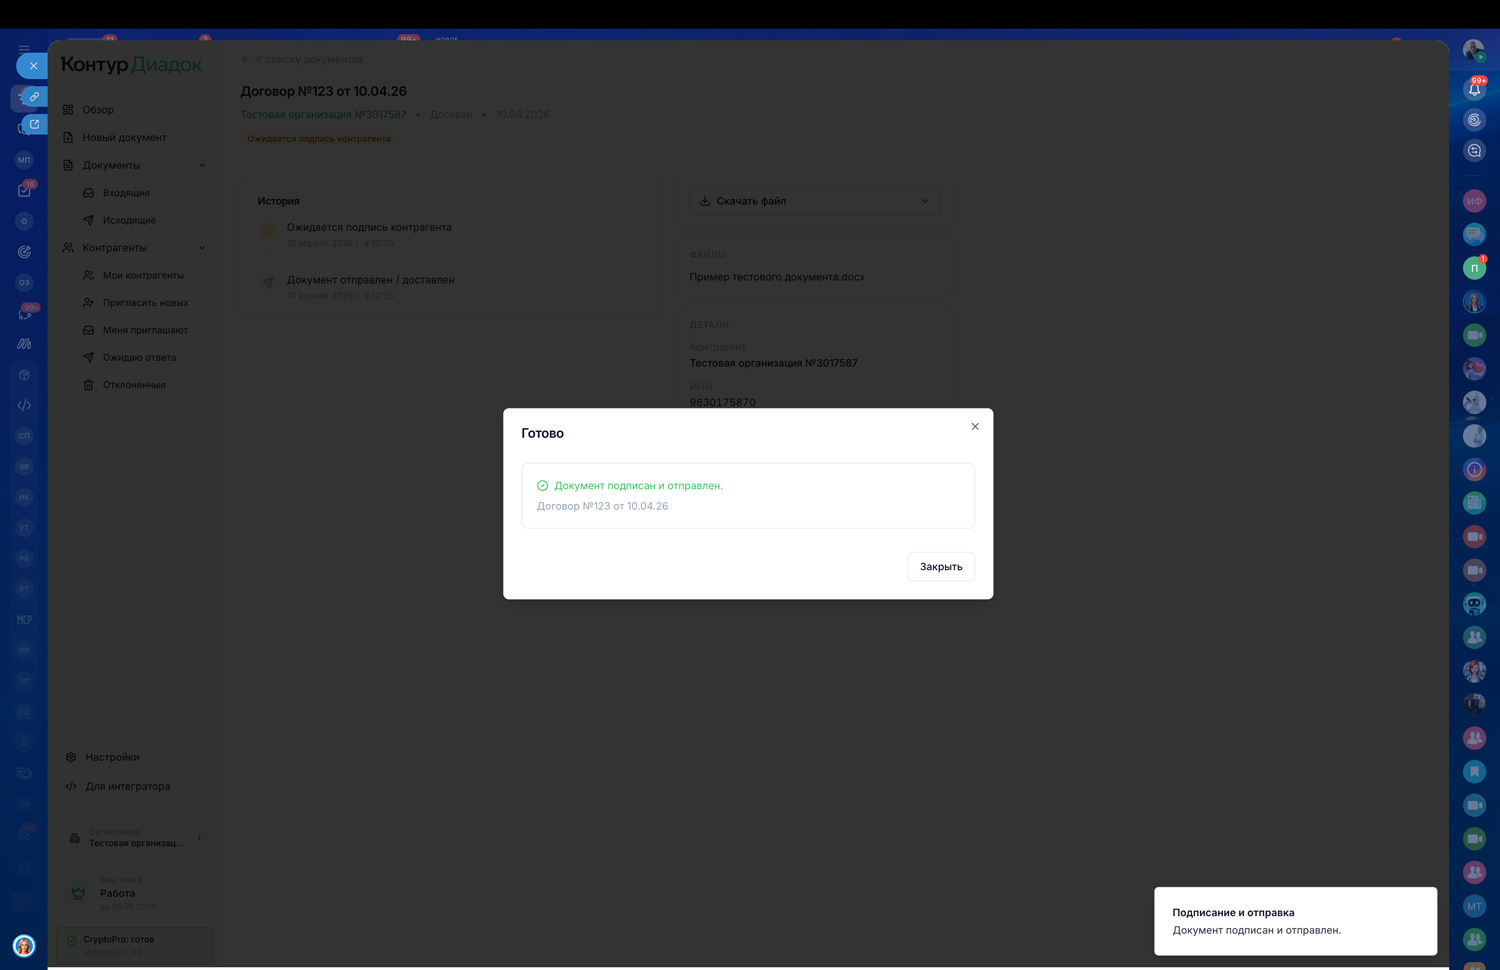Click the blue X button in the left rail
This screenshot has width=1500, height=970.
(x=32, y=66)
